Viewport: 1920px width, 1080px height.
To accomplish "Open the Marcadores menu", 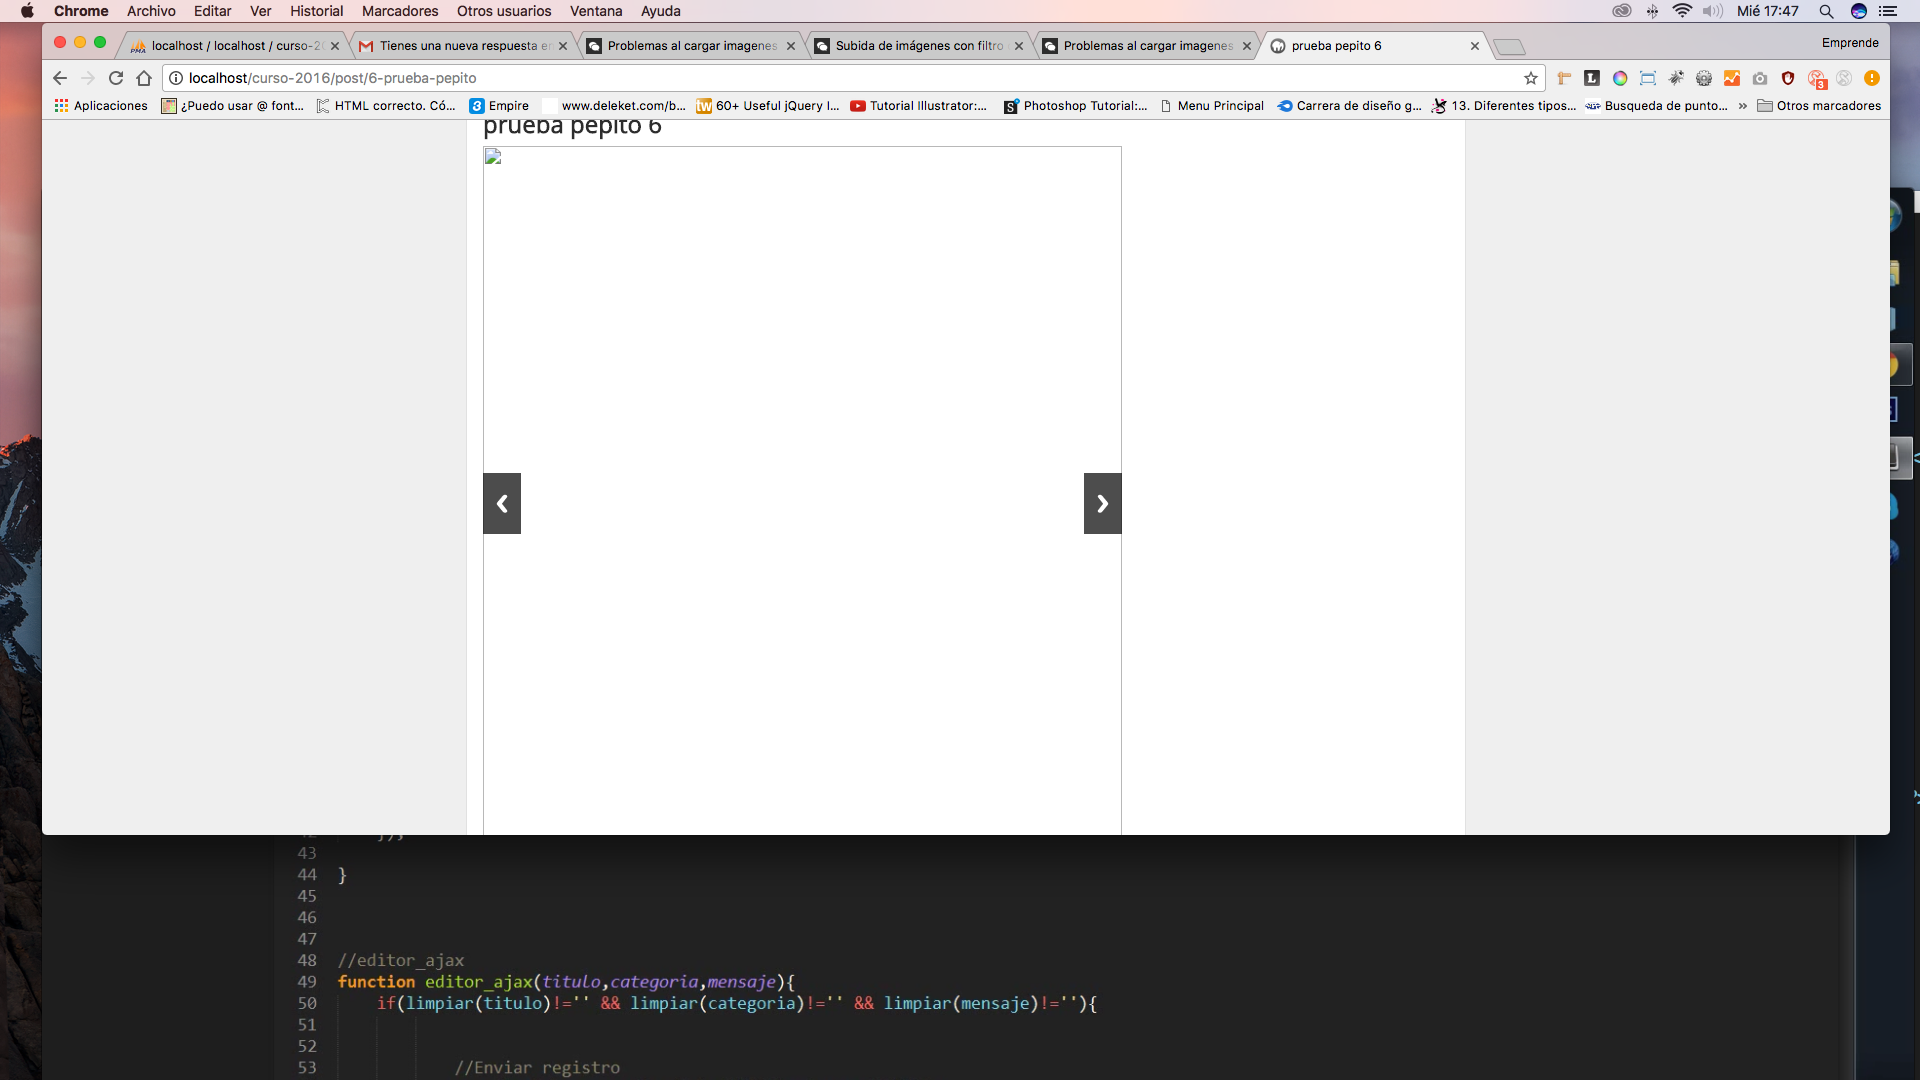I will coord(399,11).
